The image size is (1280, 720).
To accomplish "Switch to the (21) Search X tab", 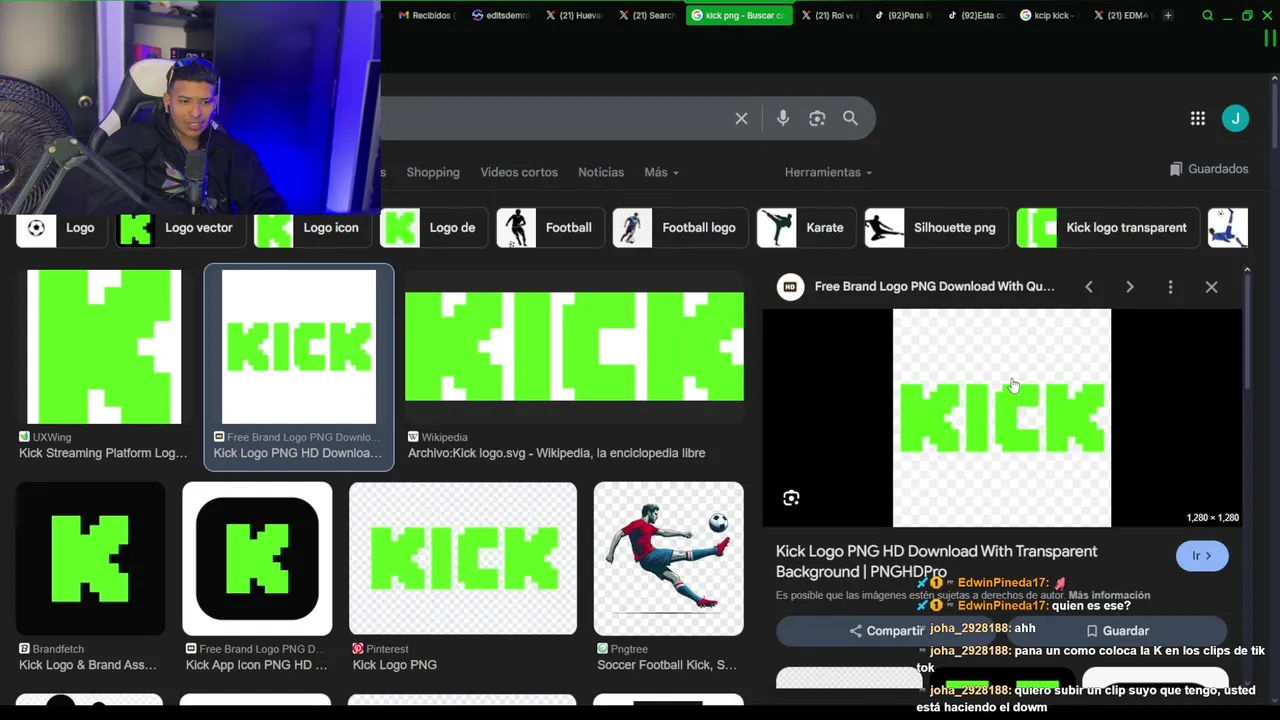I will pos(648,15).
